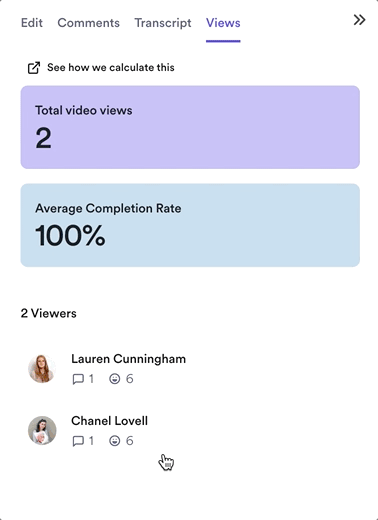
Task: Open See how we calculate this link
Action: coord(111,67)
